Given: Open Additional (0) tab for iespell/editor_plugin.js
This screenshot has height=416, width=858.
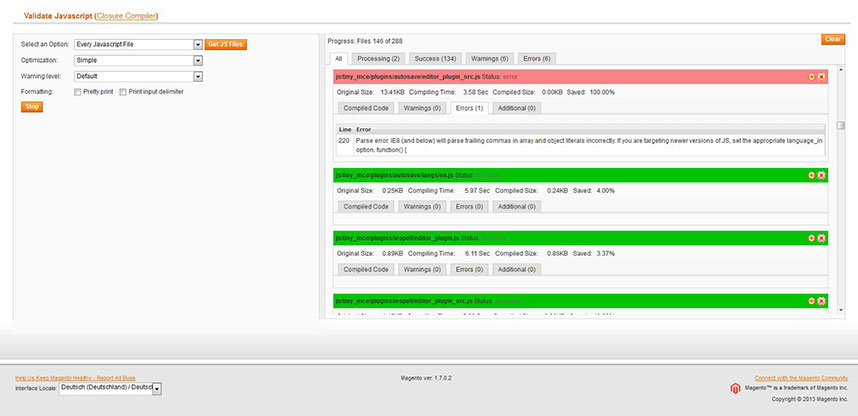Looking at the screenshot, I should pos(517,270).
